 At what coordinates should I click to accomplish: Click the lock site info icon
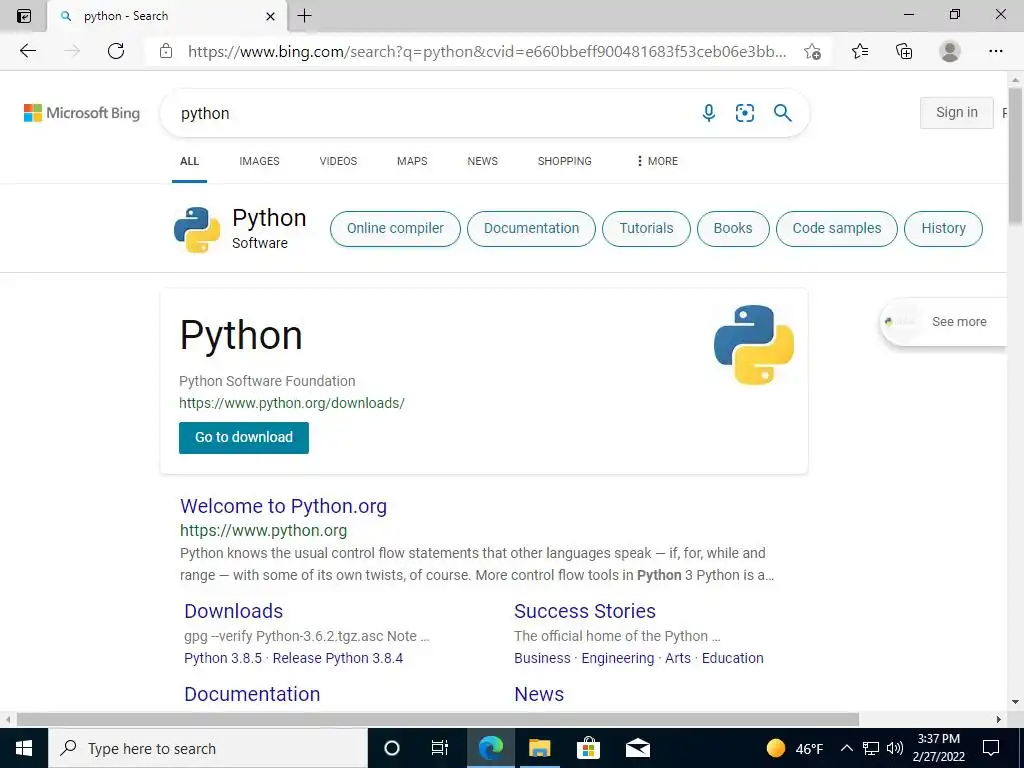[166, 51]
